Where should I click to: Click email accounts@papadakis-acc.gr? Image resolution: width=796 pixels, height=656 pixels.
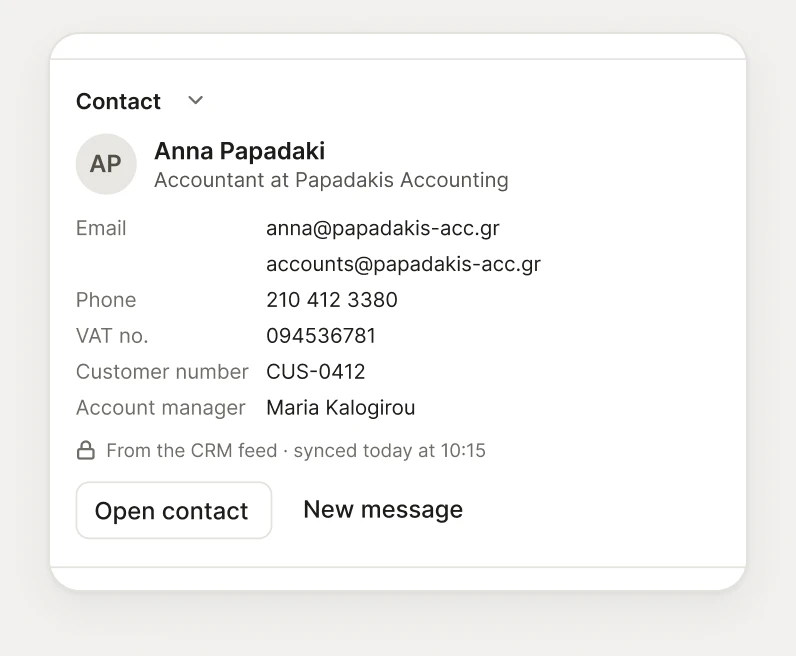404,264
